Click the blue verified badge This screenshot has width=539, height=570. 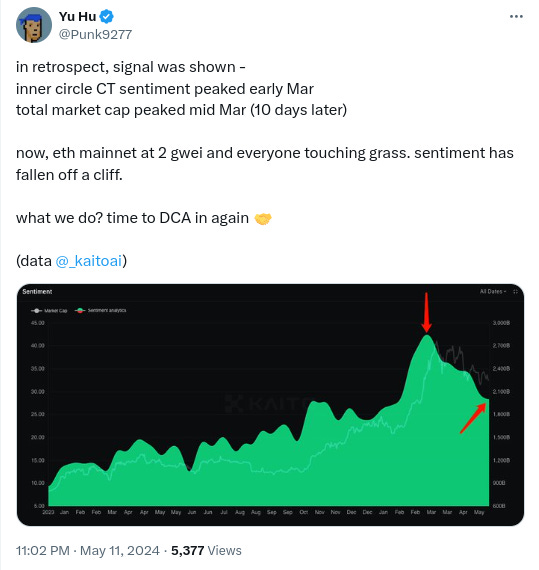(107, 16)
